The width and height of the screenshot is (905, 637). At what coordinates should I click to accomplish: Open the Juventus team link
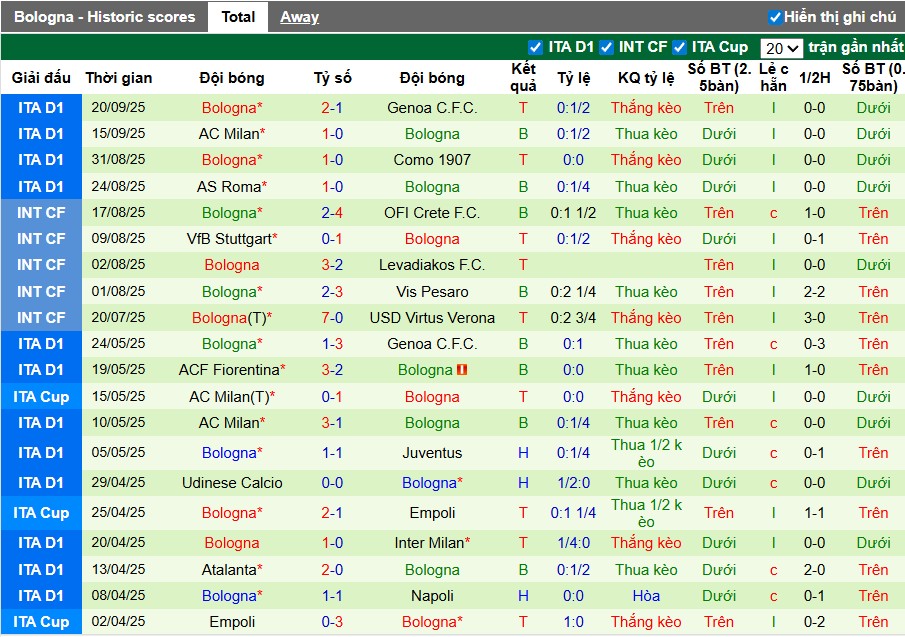432,453
